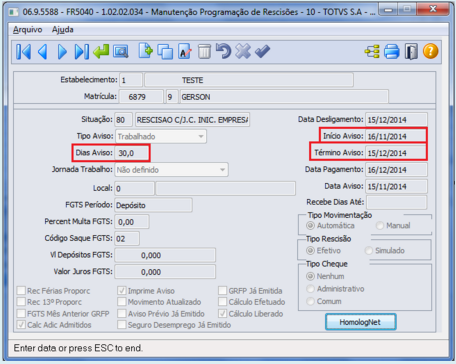This screenshot has width=456, height=364.
Task: Toggle Cálculo Liberado checkbox
Action: tap(222, 313)
